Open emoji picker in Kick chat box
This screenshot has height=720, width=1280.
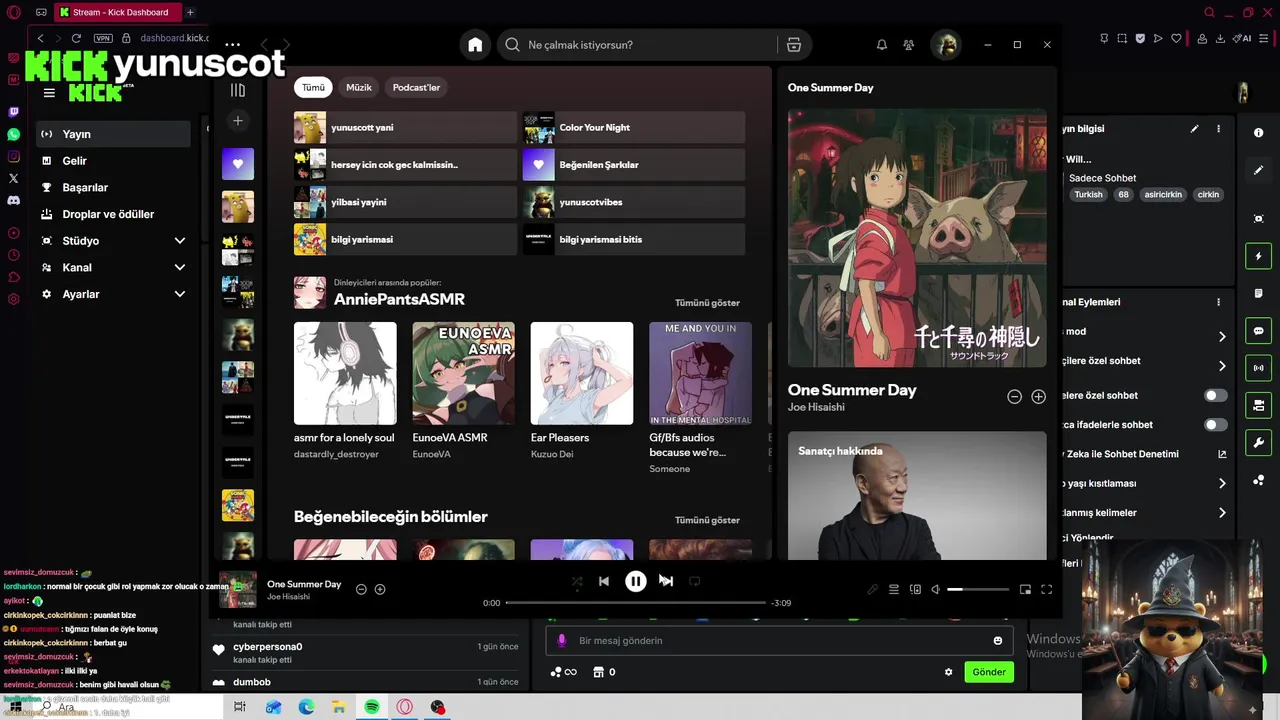pyautogui.click(x=998, y=641)
